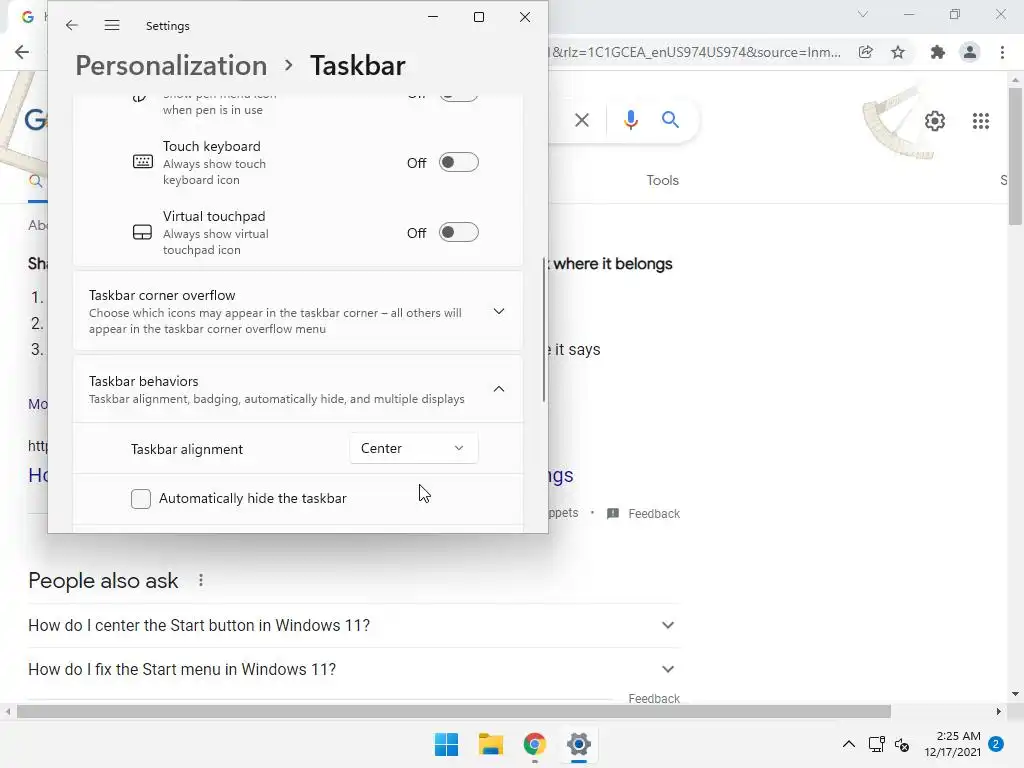
Task: Click Feedback under People also ask
Action: click(x=654, y=698)
